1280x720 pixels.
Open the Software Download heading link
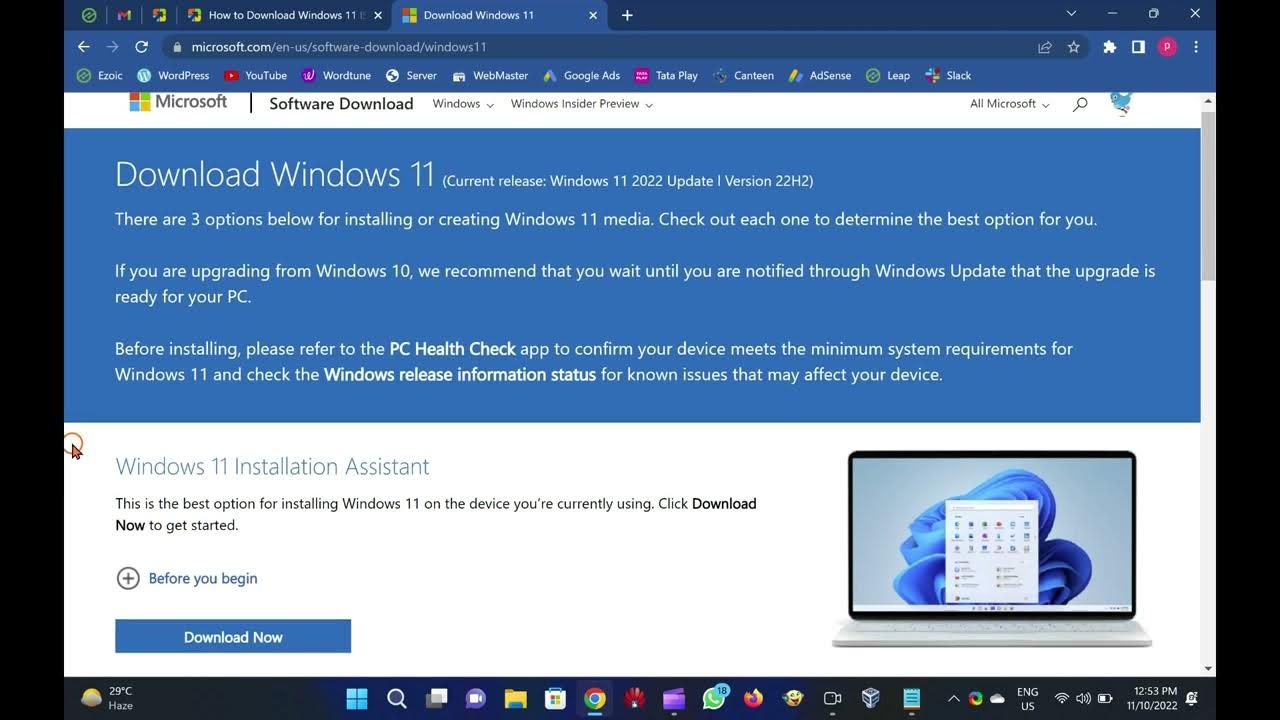[341, 103]
